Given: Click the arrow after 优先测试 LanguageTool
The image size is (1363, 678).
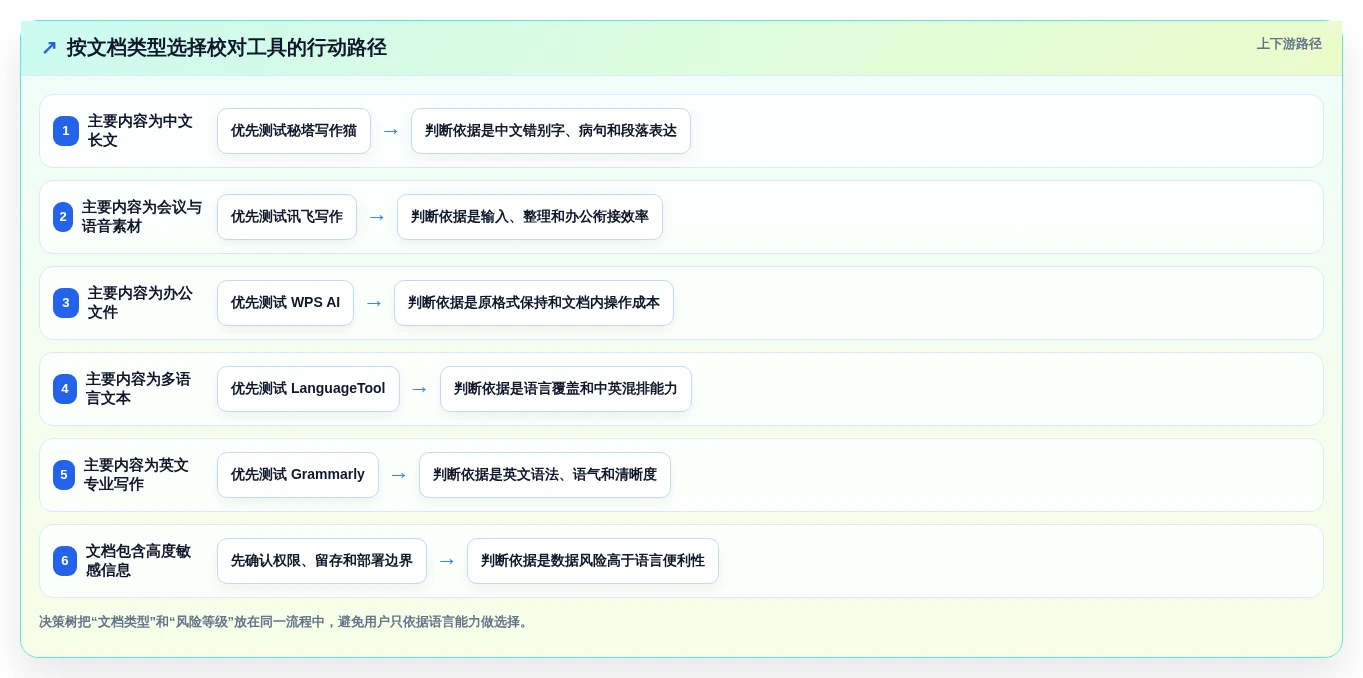Looking at the screenshot, I should (420, 389).
